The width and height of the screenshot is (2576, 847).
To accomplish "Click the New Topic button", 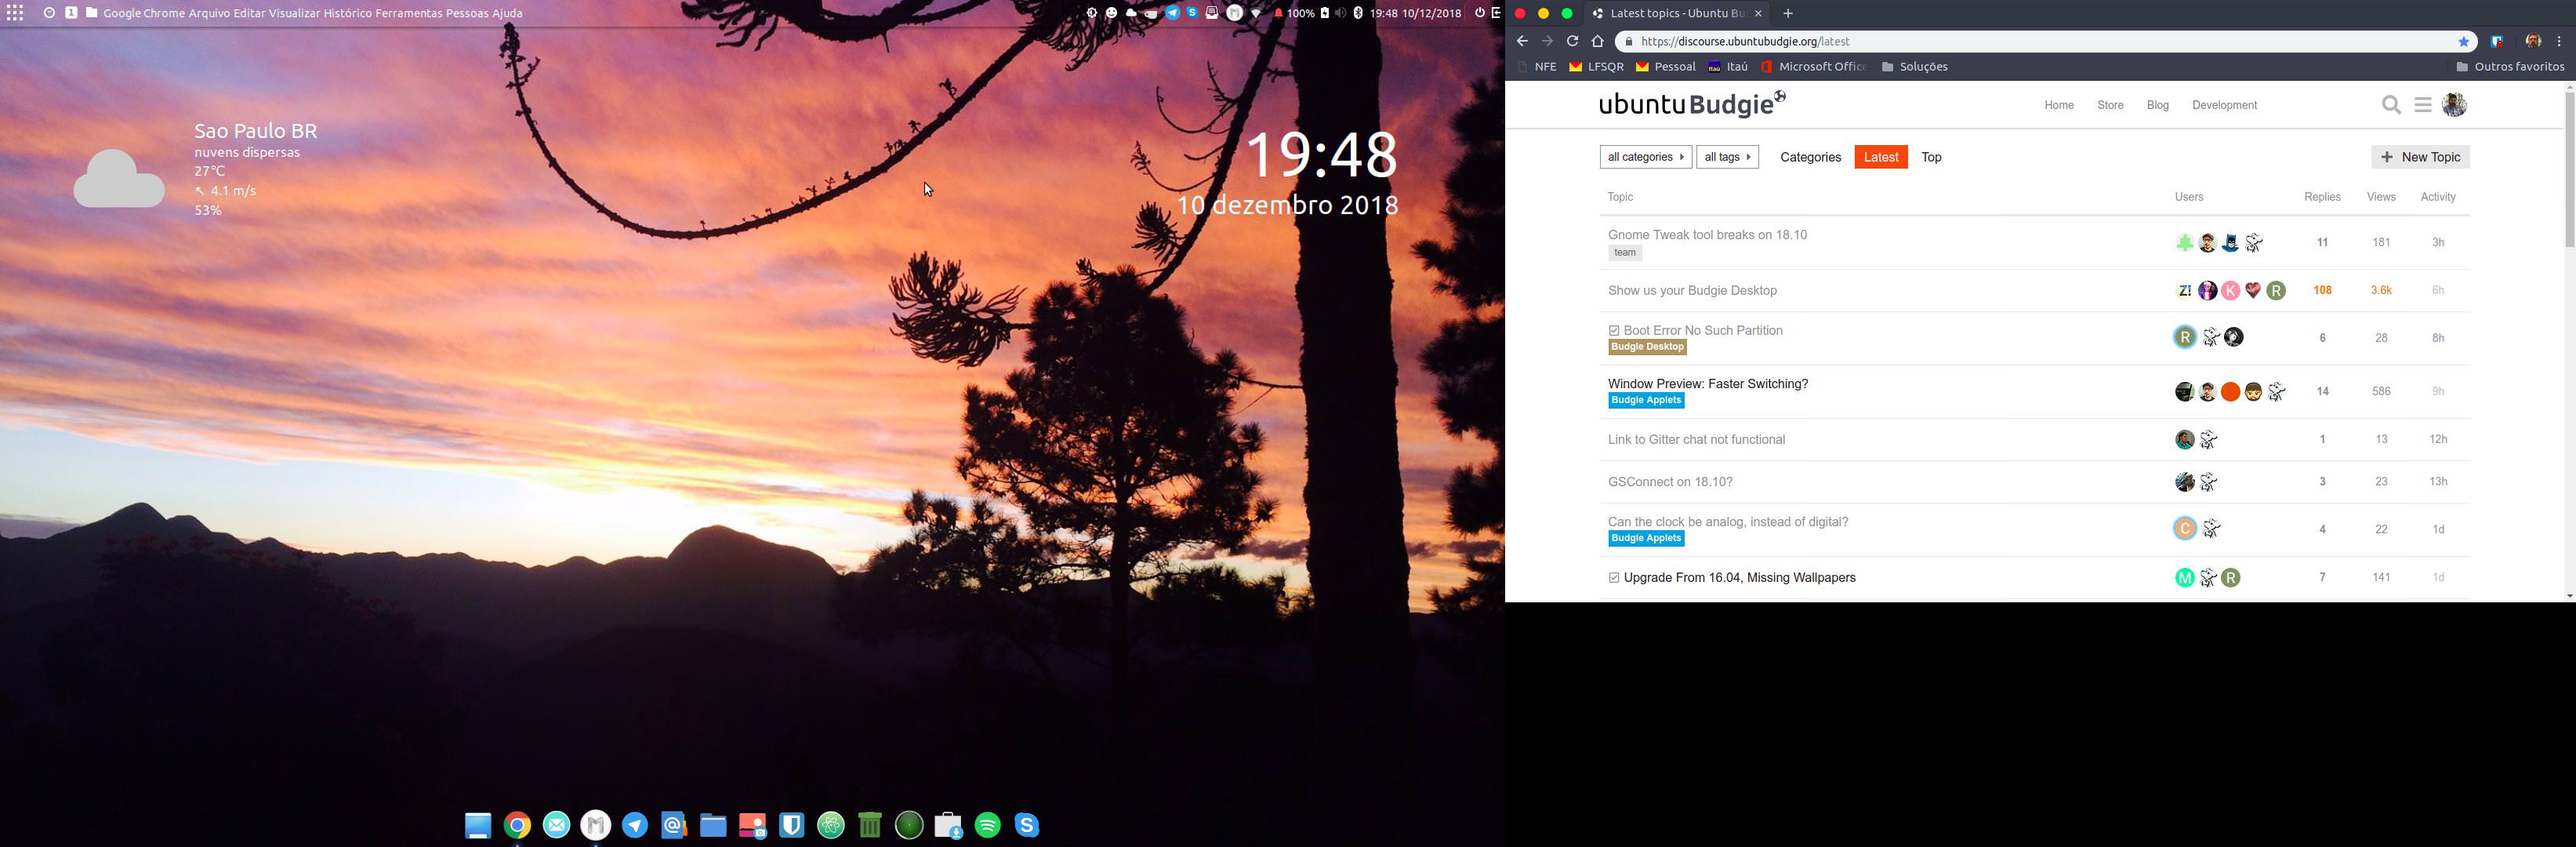I will pos(2420,157).
